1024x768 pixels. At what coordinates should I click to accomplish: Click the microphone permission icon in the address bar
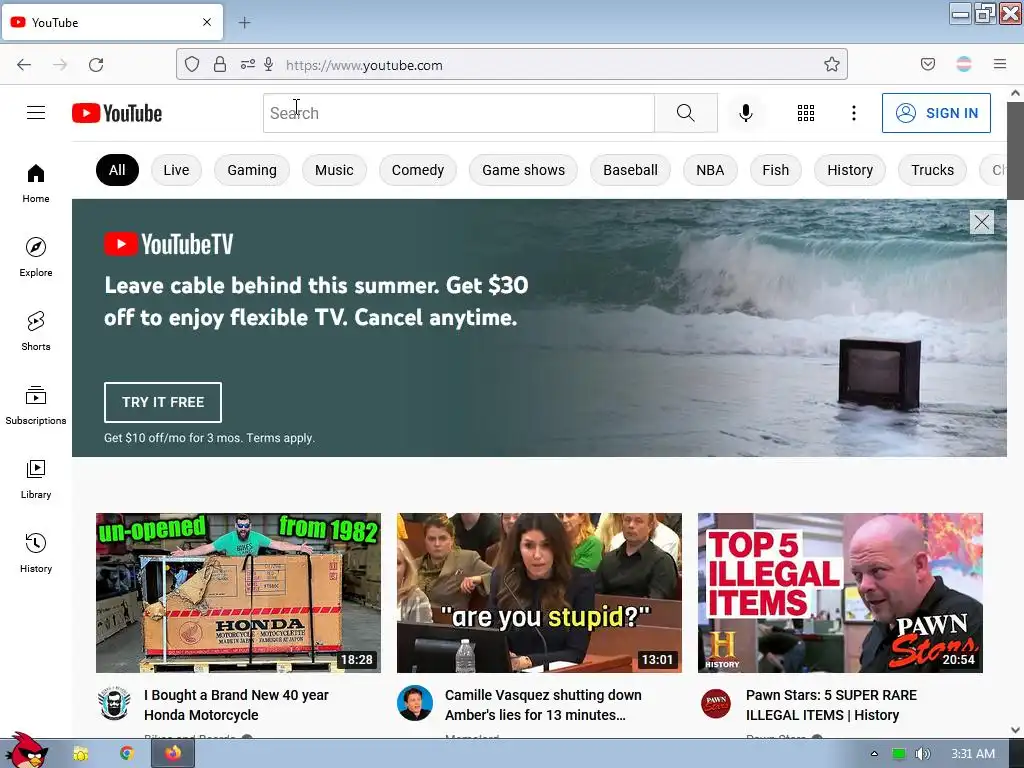pyautogui.click(x=268, y=64)
